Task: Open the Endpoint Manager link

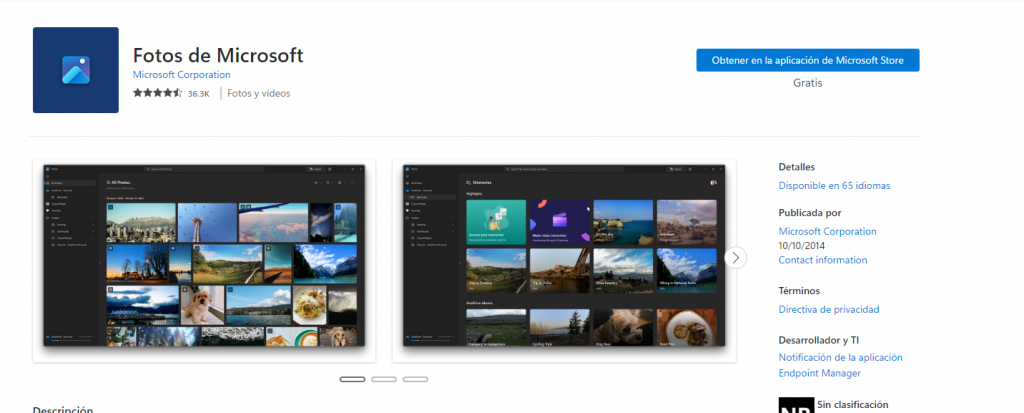Action: coord(820,373)
